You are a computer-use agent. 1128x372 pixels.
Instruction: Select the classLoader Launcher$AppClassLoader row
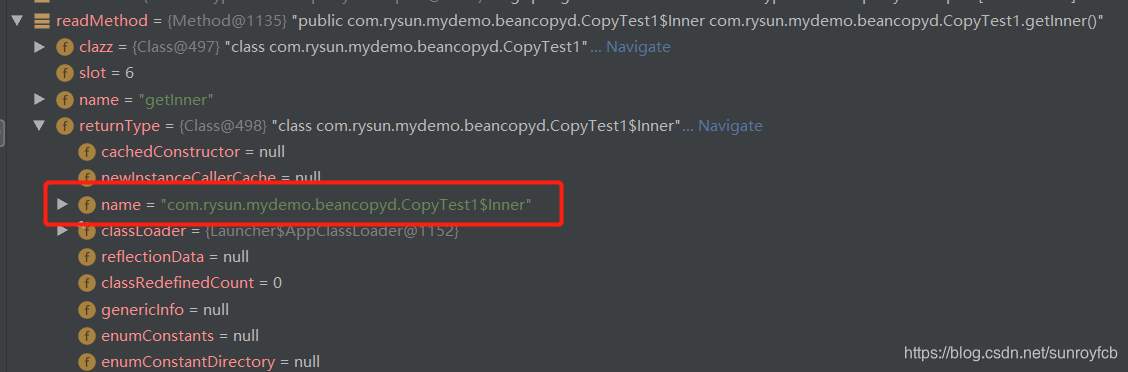pyautogui.click(x=280, y=231)
